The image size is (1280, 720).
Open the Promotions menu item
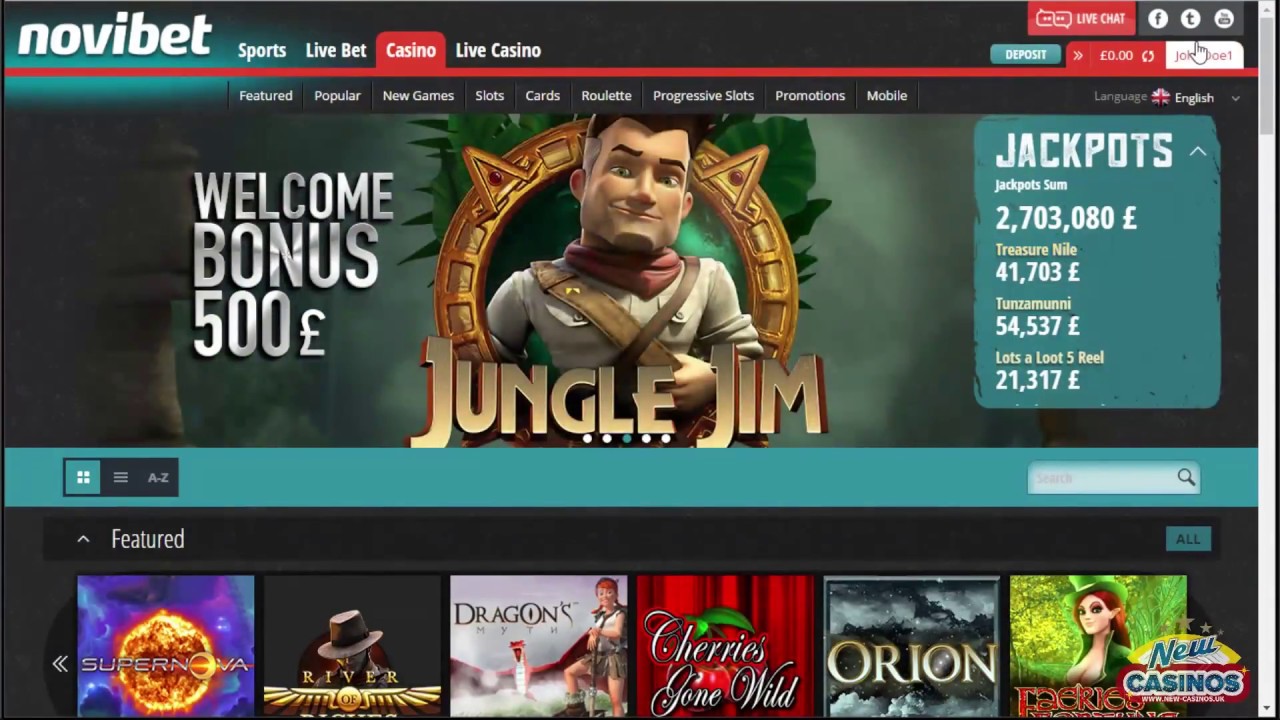810,96
